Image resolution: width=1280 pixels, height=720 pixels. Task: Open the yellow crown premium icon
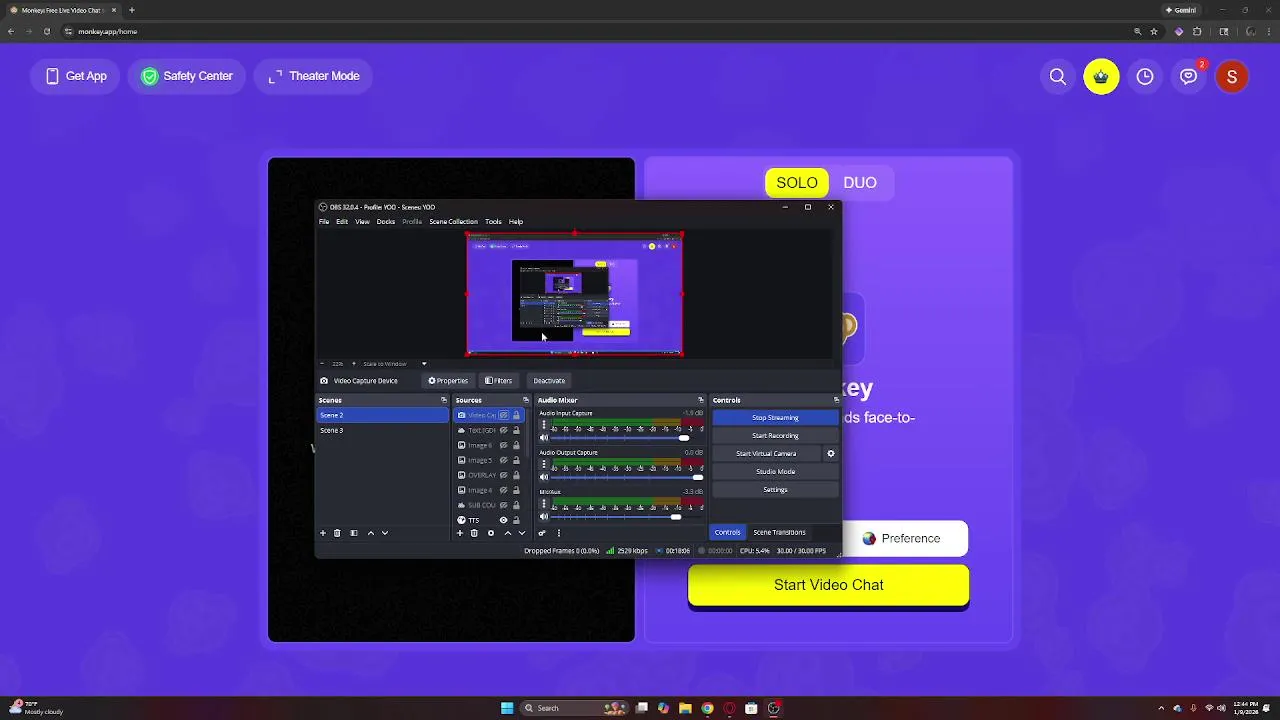(x=1101, y=76)
